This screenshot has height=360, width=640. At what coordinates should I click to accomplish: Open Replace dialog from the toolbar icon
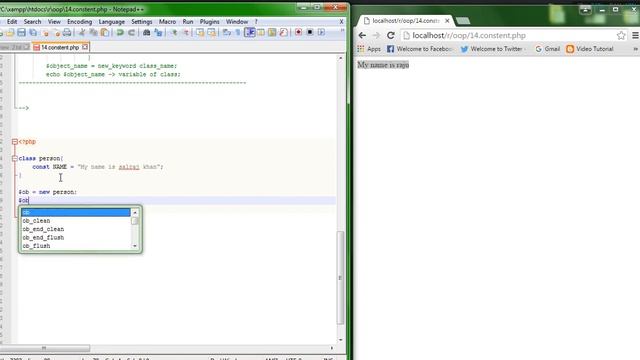coord(158,32)
